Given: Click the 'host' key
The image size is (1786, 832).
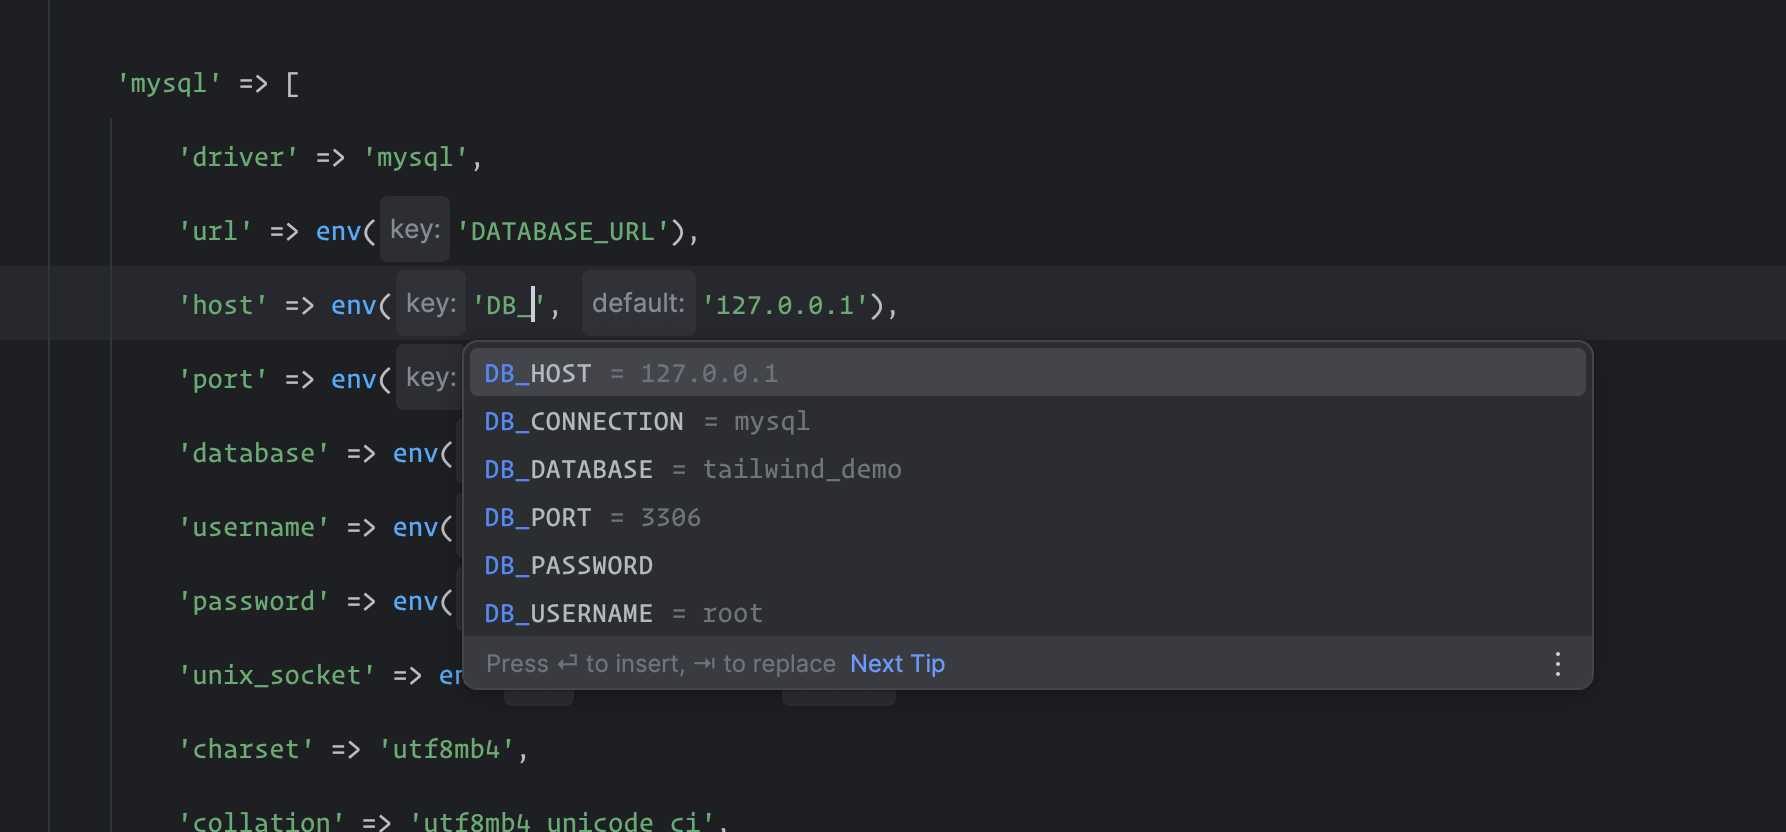Looking at the screenshot, I should coord(223,305).
